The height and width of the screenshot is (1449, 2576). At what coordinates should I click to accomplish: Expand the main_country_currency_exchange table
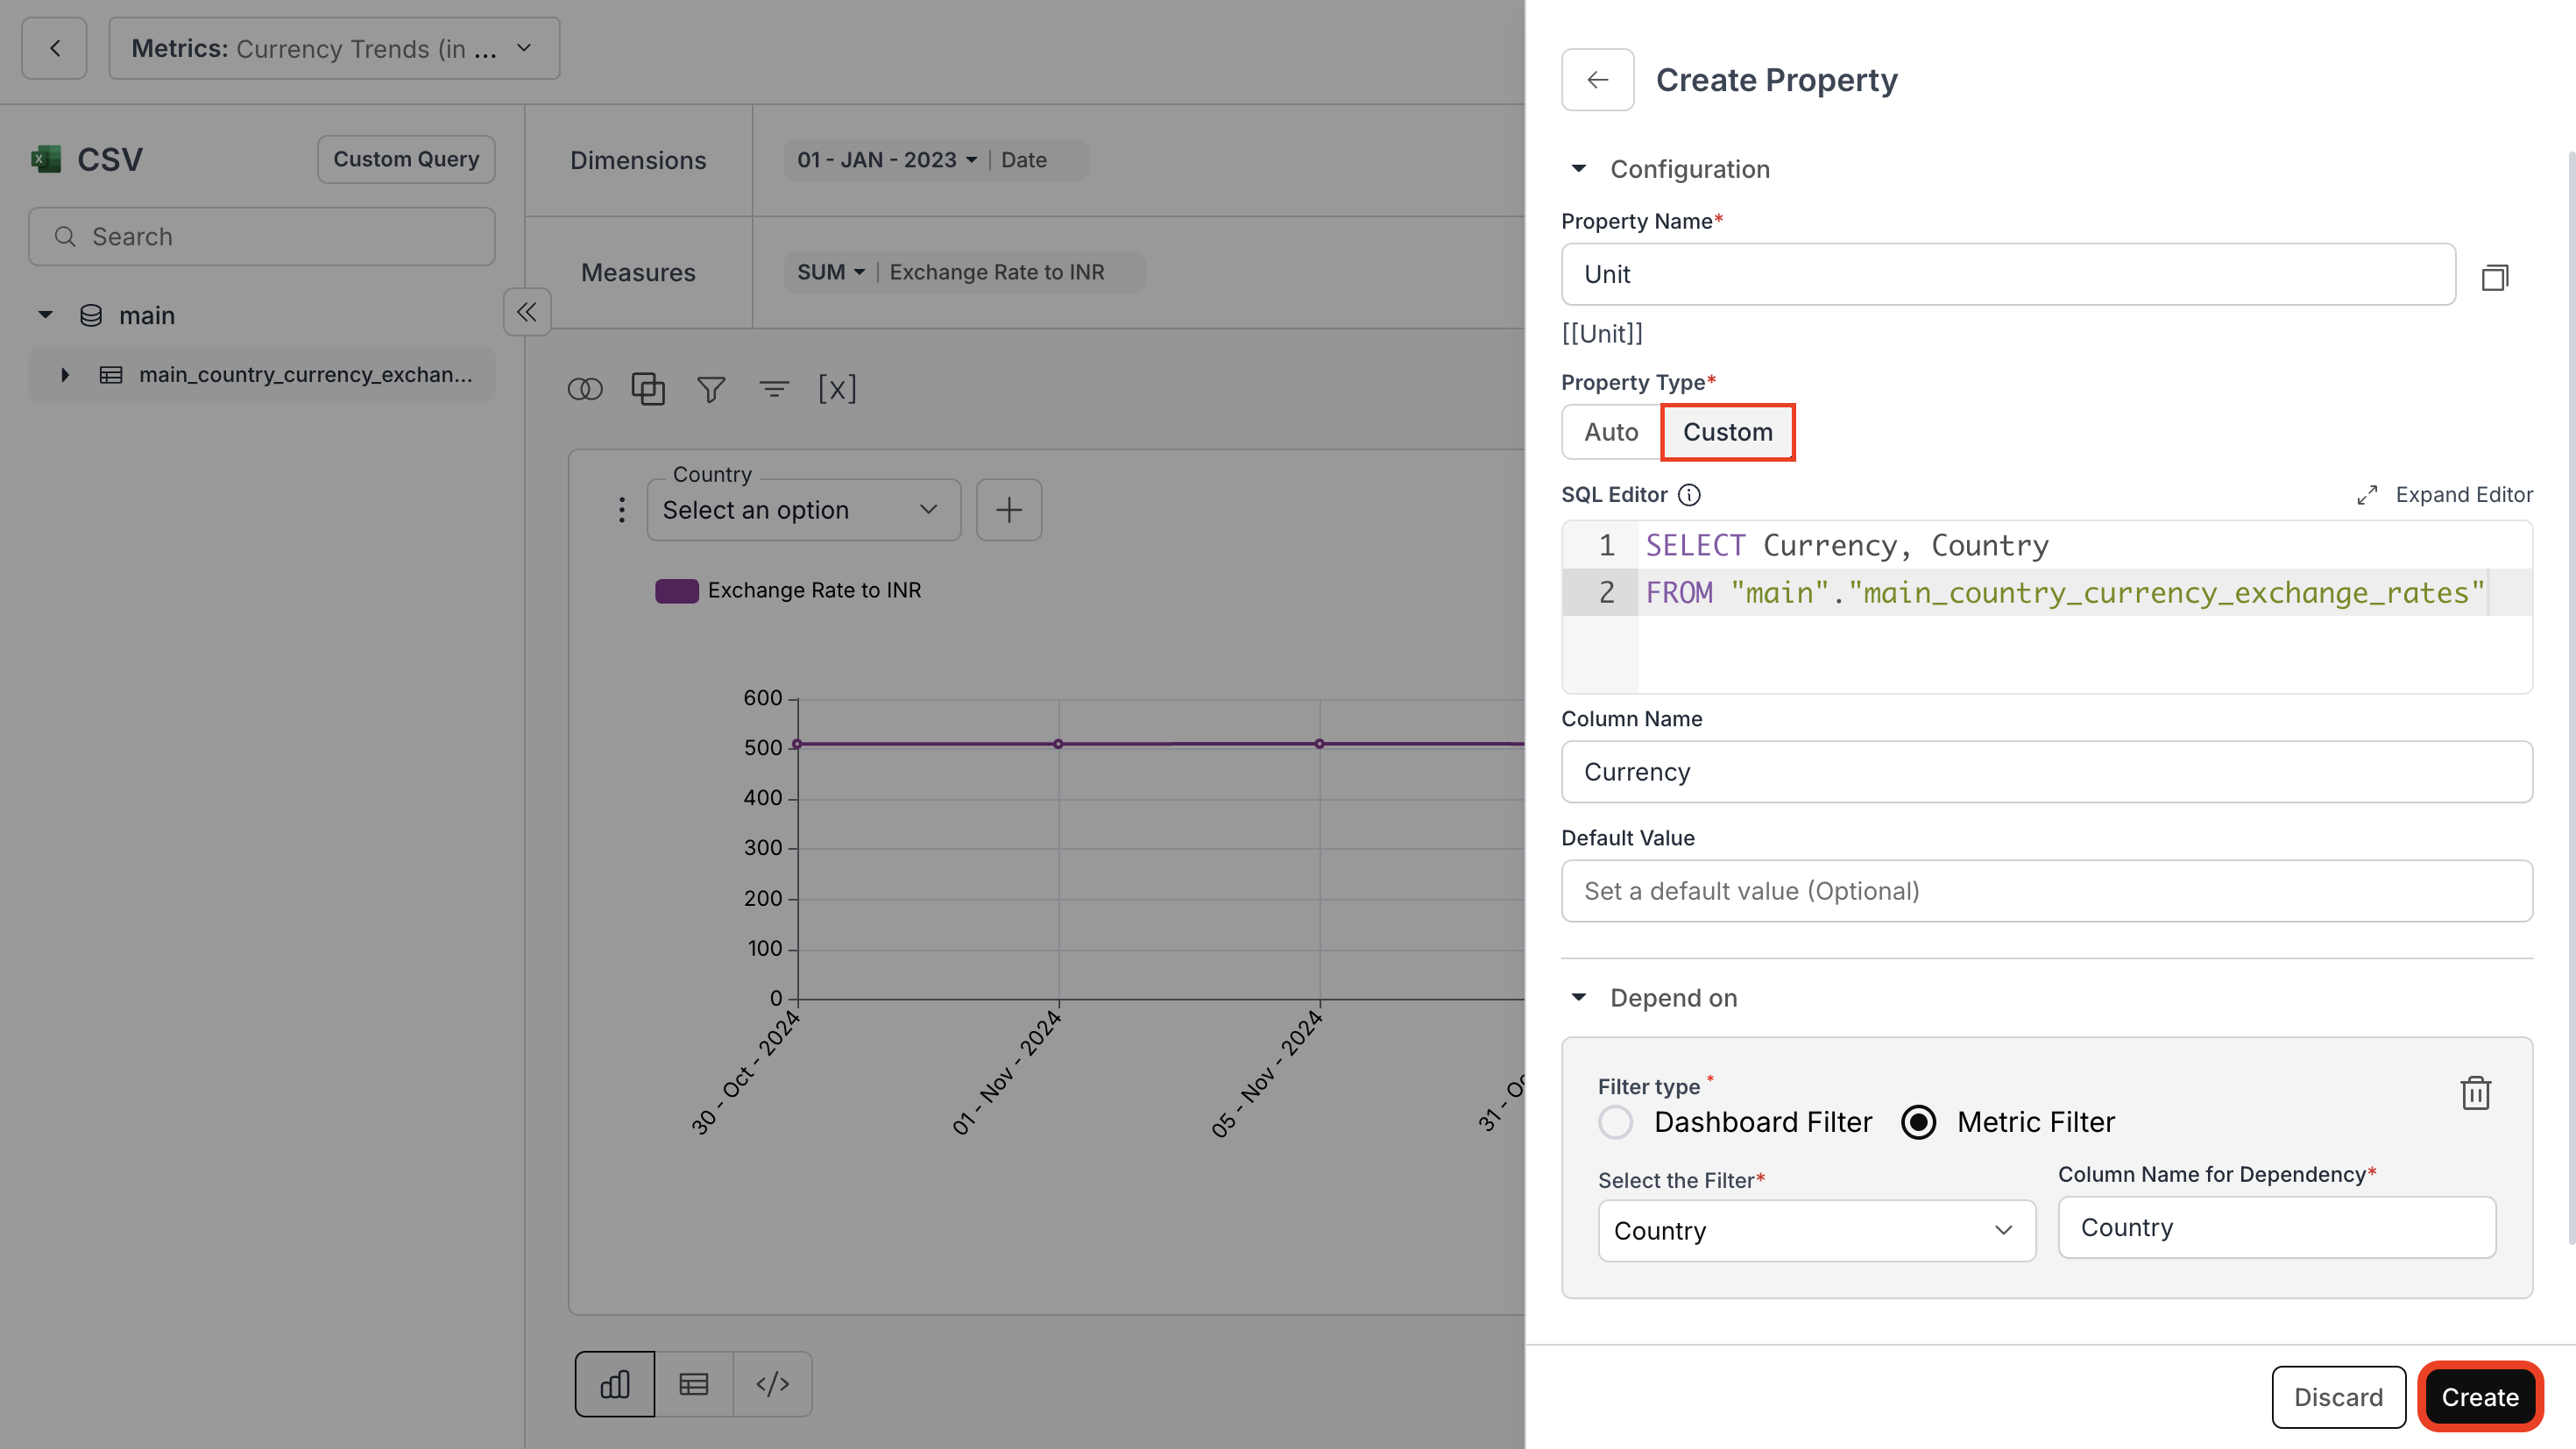pos(66,374)
